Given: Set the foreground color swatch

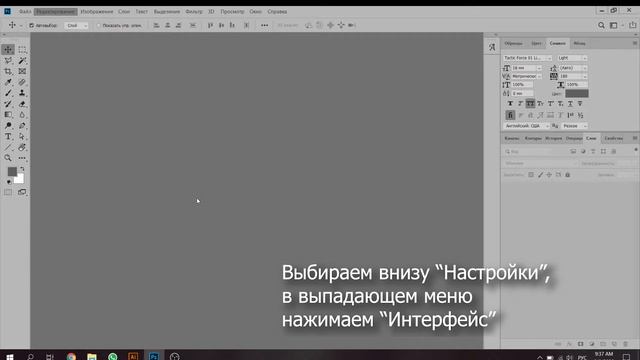Looking at the screenshot, I should coord(12,171).
